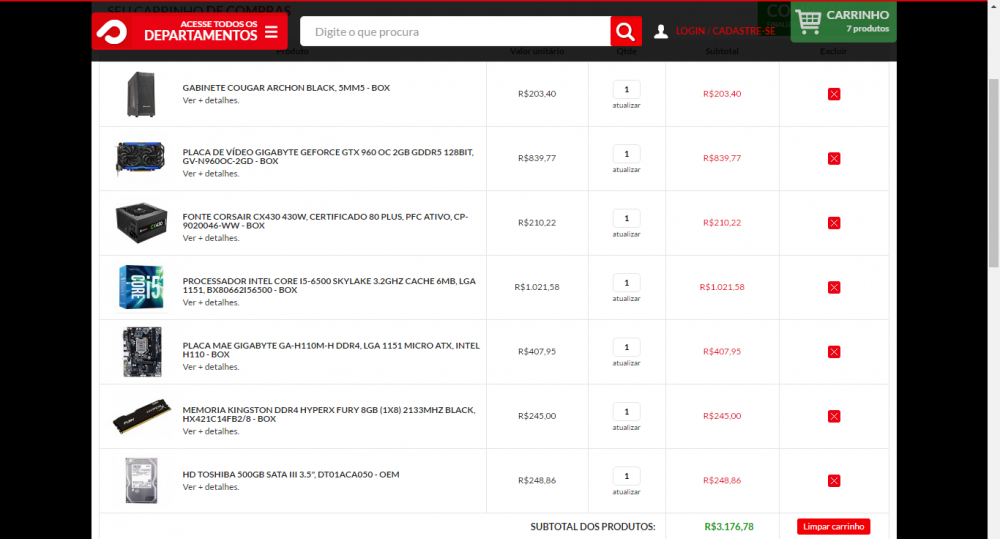Remove the Corsair CX430 power supply
This screenshot has width=1000, height=539.
(x=834, y=223)
